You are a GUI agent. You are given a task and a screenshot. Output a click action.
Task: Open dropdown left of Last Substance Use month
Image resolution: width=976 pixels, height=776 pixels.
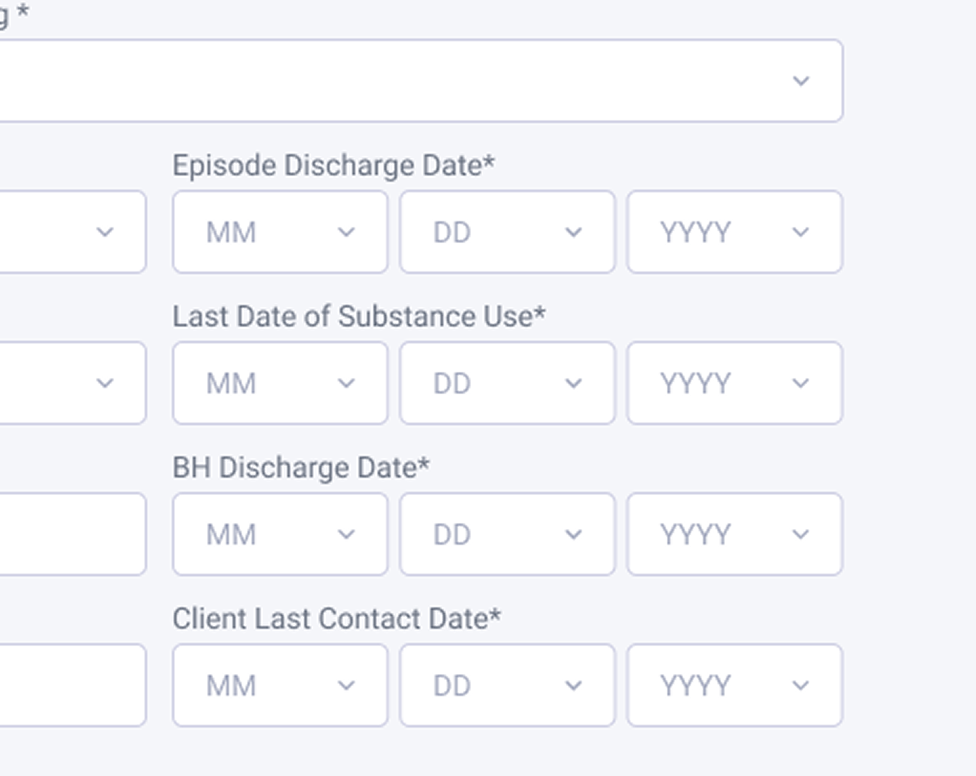(x=70, y=383)
